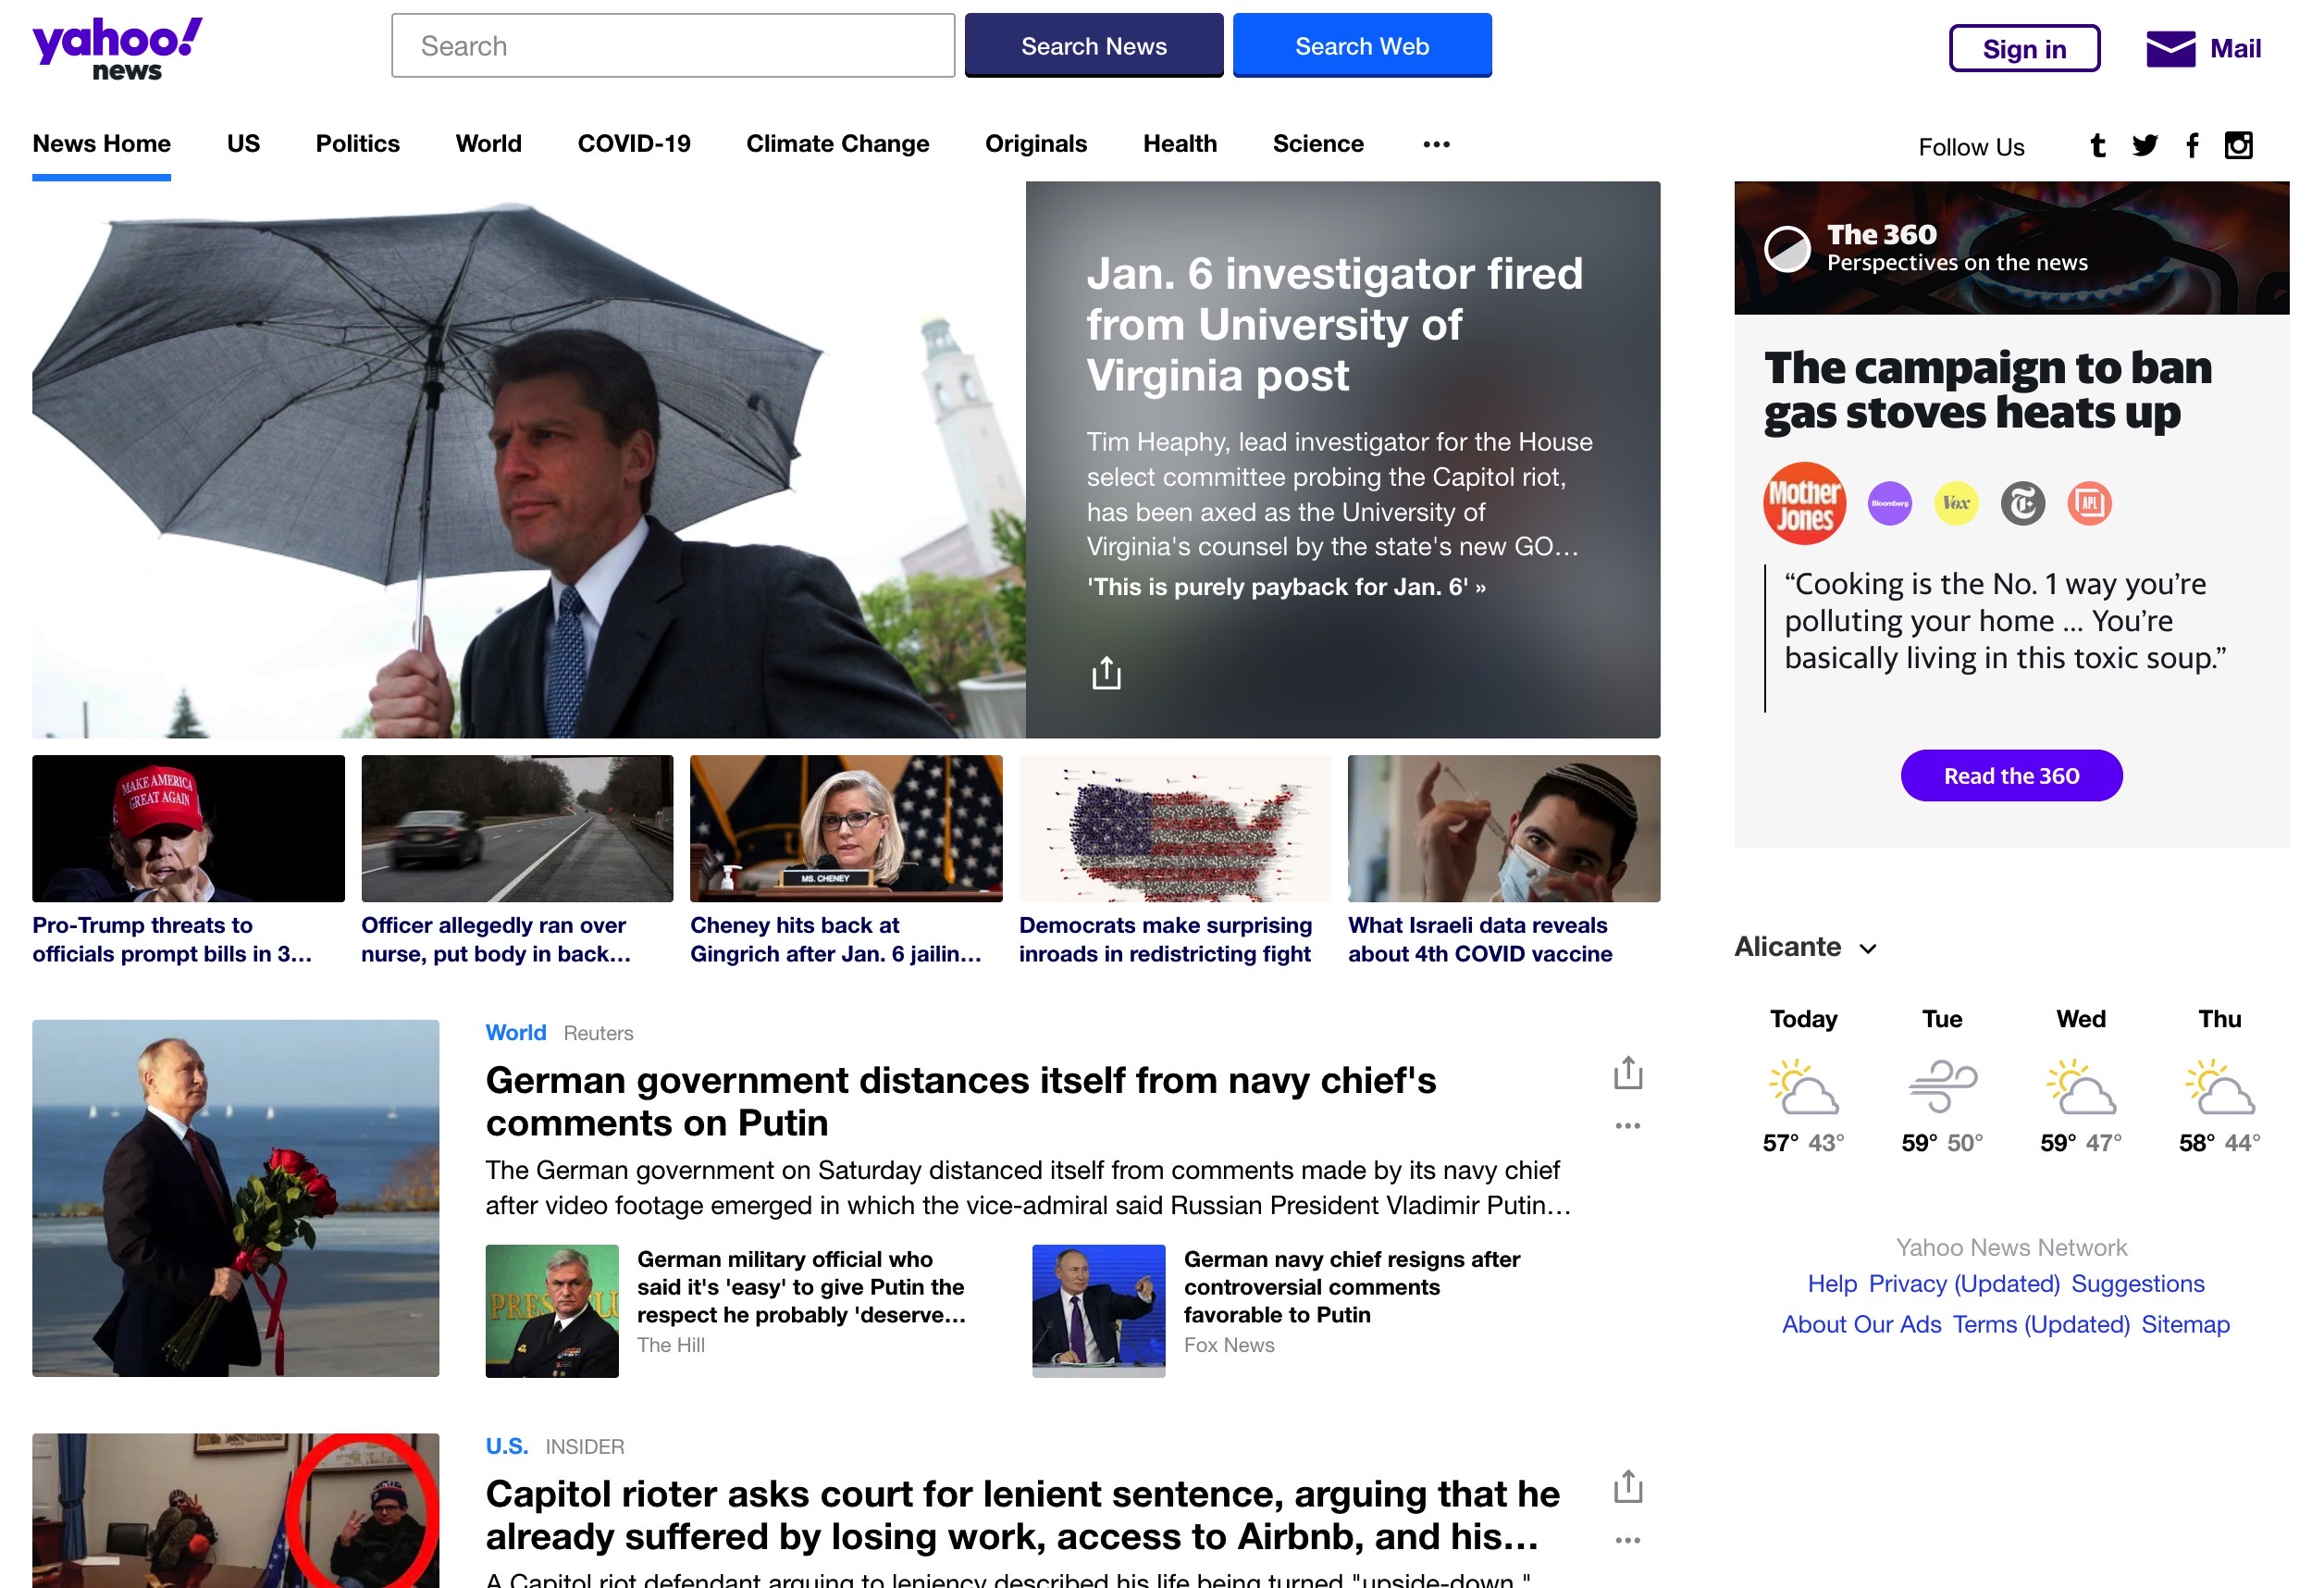Open Officer allegedly ran over nurse story
This screenshot has width=2324, height=1588.
[496, 939]
